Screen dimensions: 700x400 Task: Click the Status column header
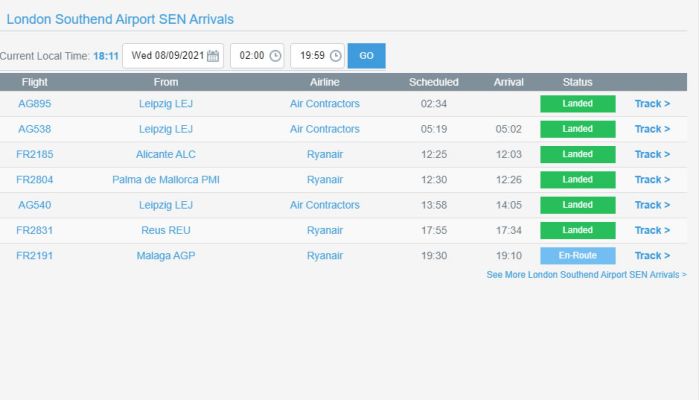577,81
